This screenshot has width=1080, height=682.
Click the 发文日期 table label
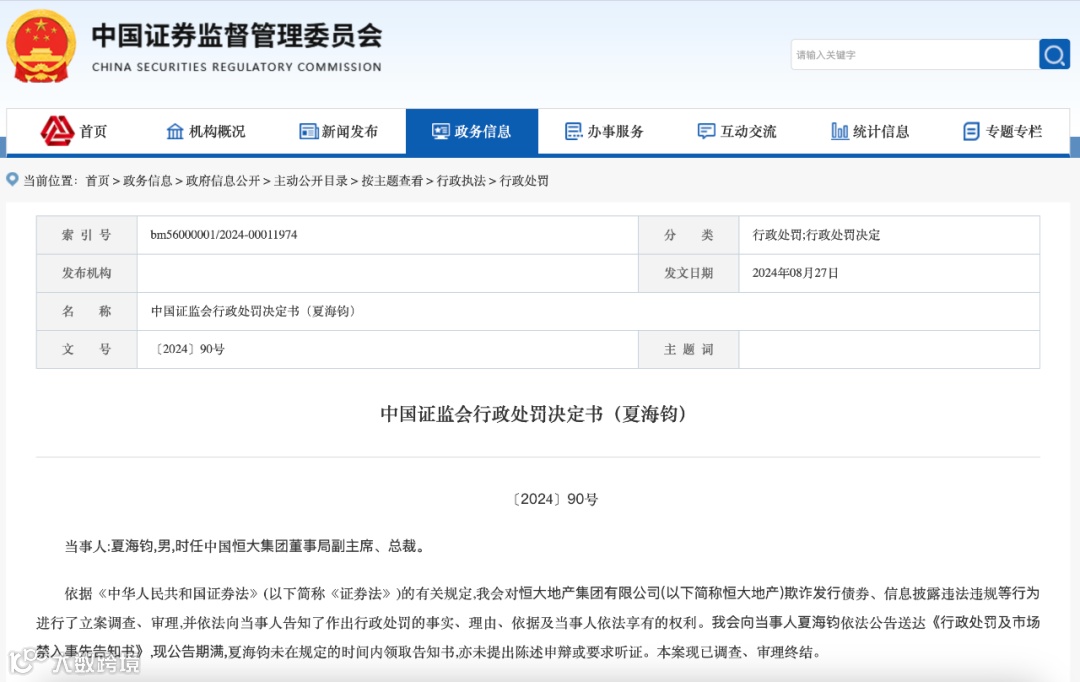[688, 273]
